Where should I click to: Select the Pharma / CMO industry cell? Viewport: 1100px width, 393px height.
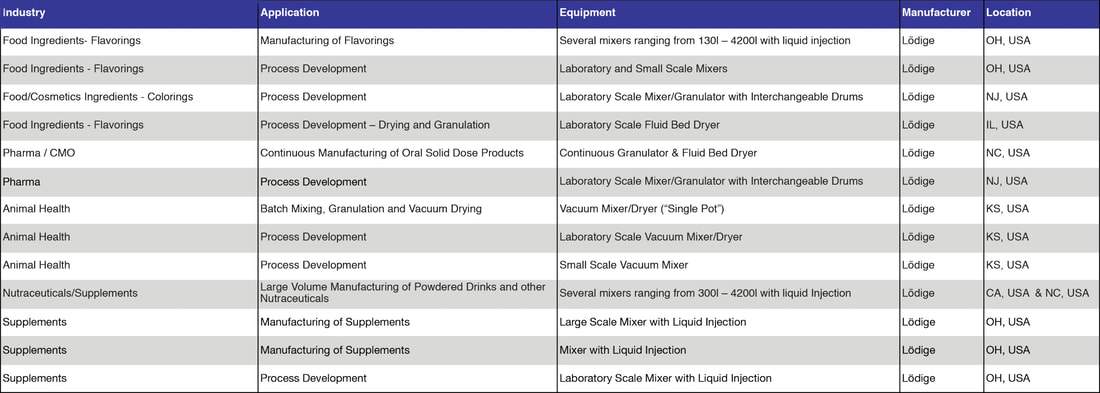click(129, 154)
